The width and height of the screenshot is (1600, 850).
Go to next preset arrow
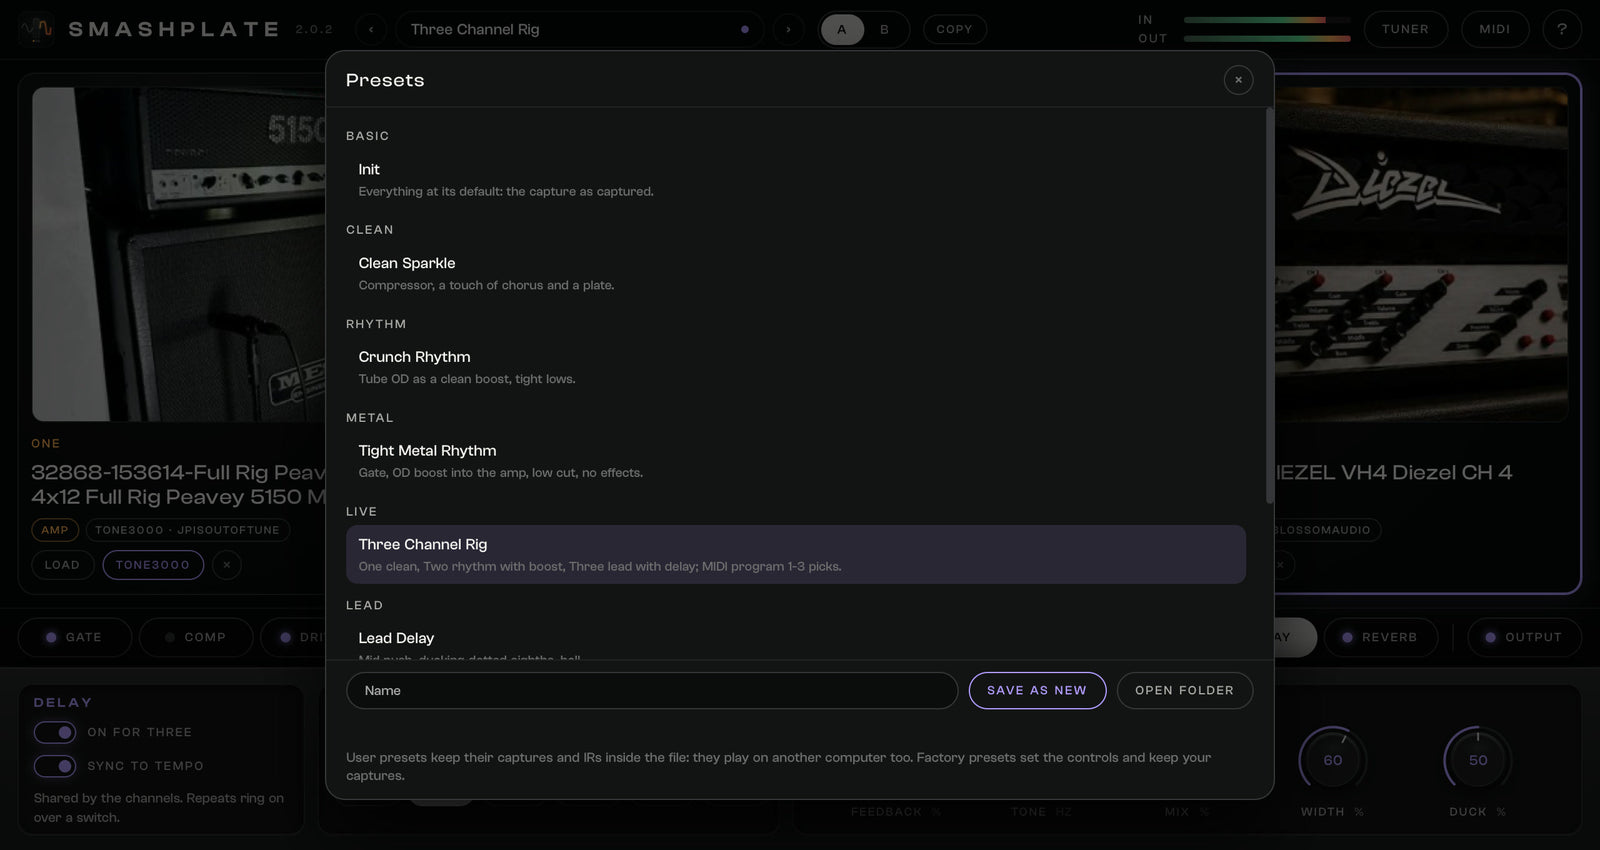point(788,29)
